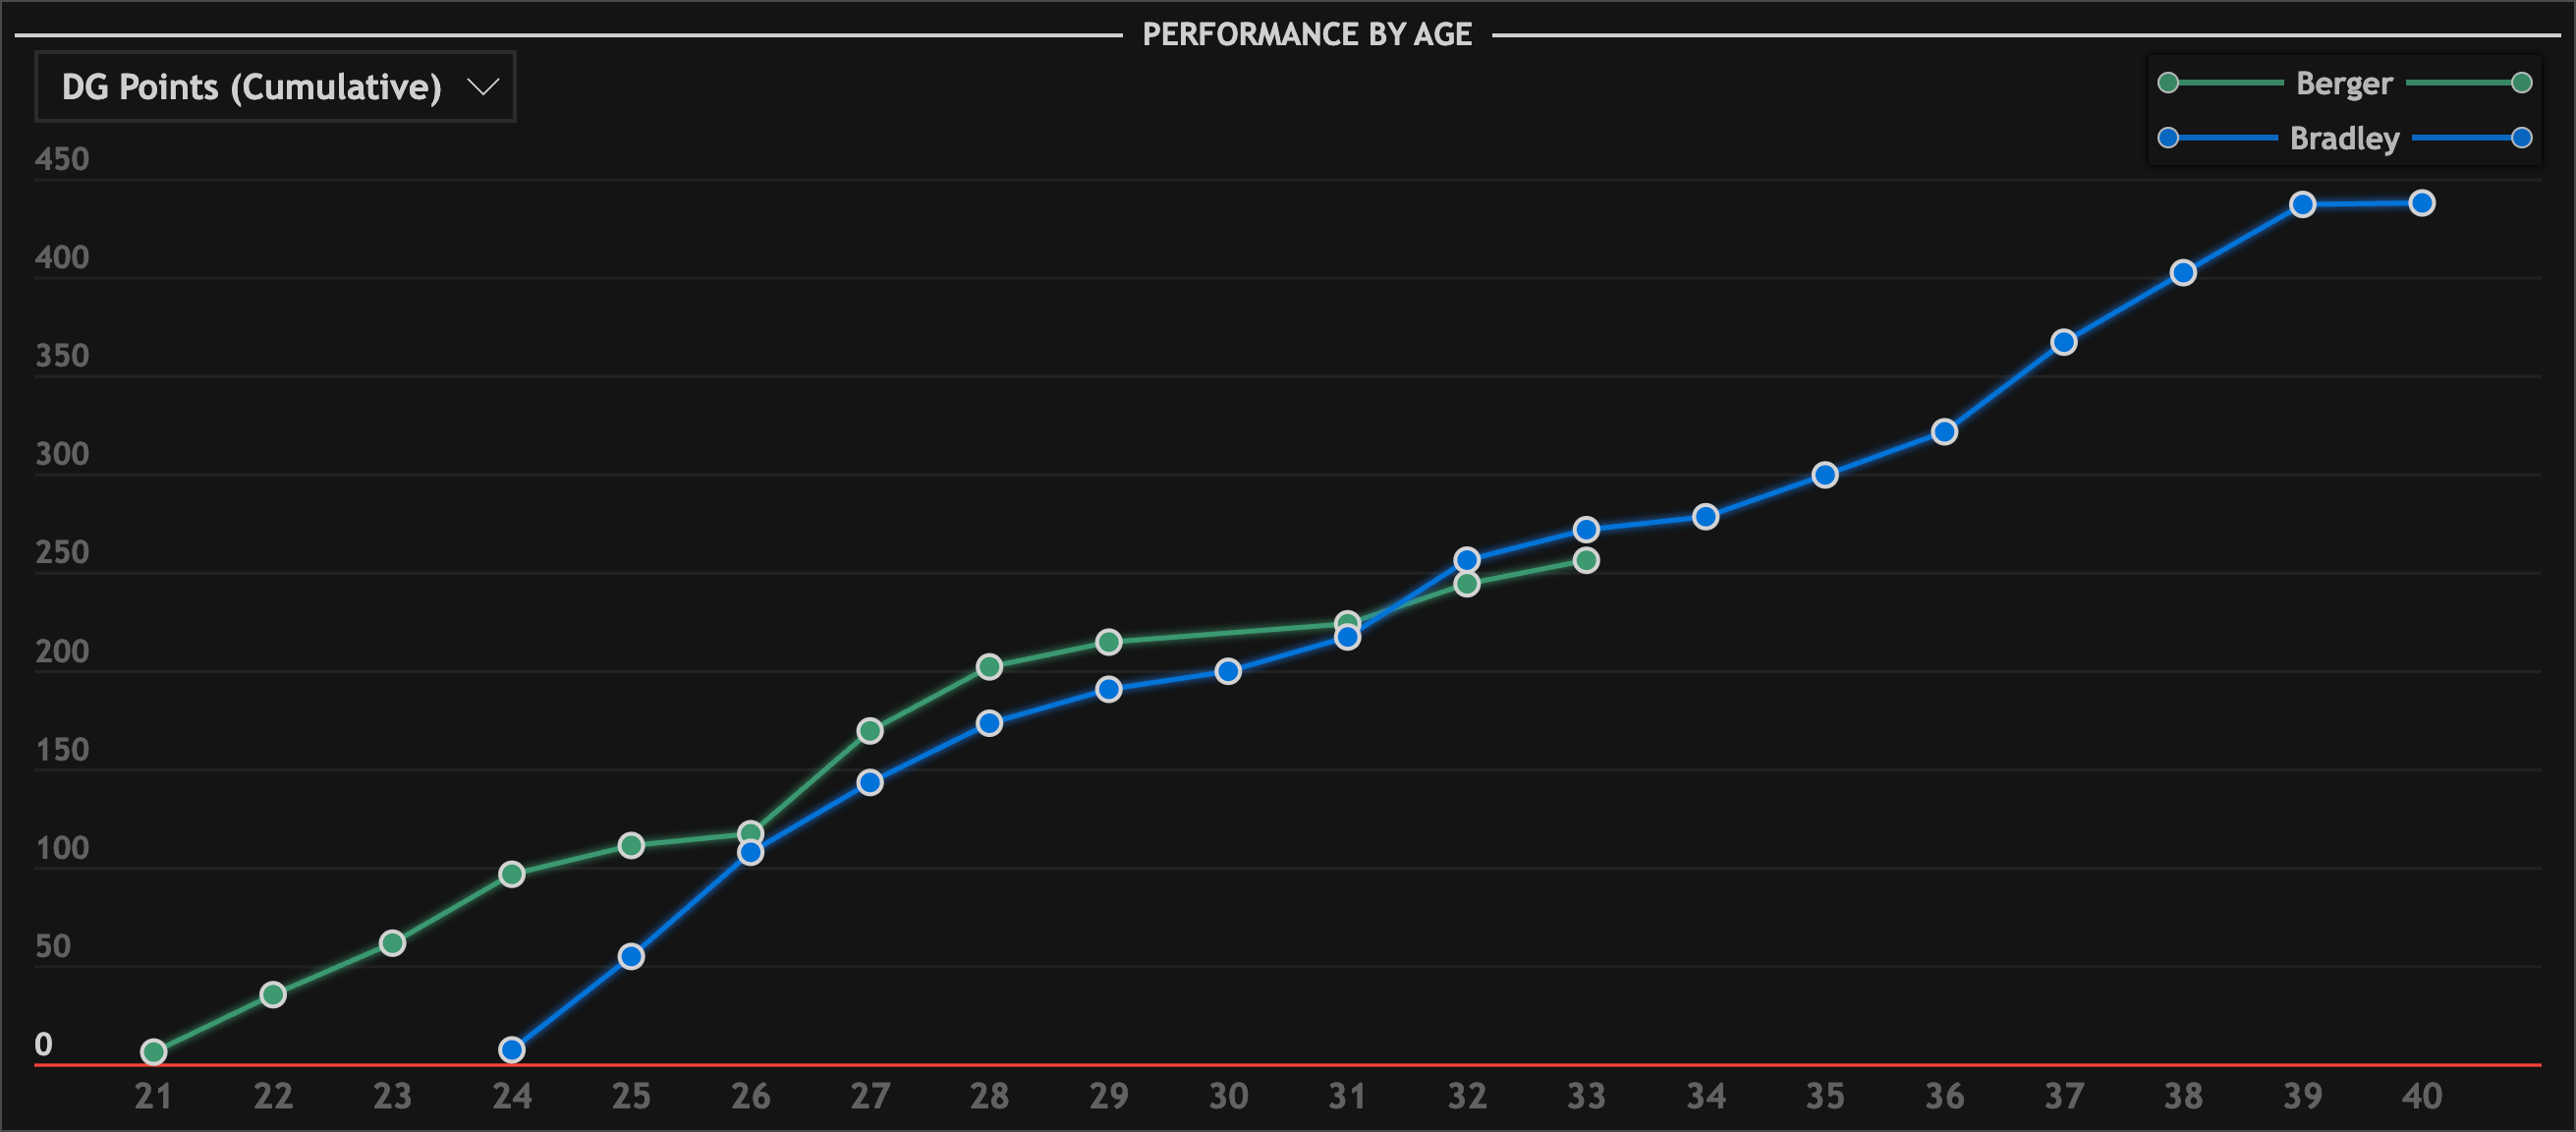Image resolution: width=2576 pixels, height=1132 pixels.
Task: Click Bradley's data point at age 36
Action: (1944, 432)
